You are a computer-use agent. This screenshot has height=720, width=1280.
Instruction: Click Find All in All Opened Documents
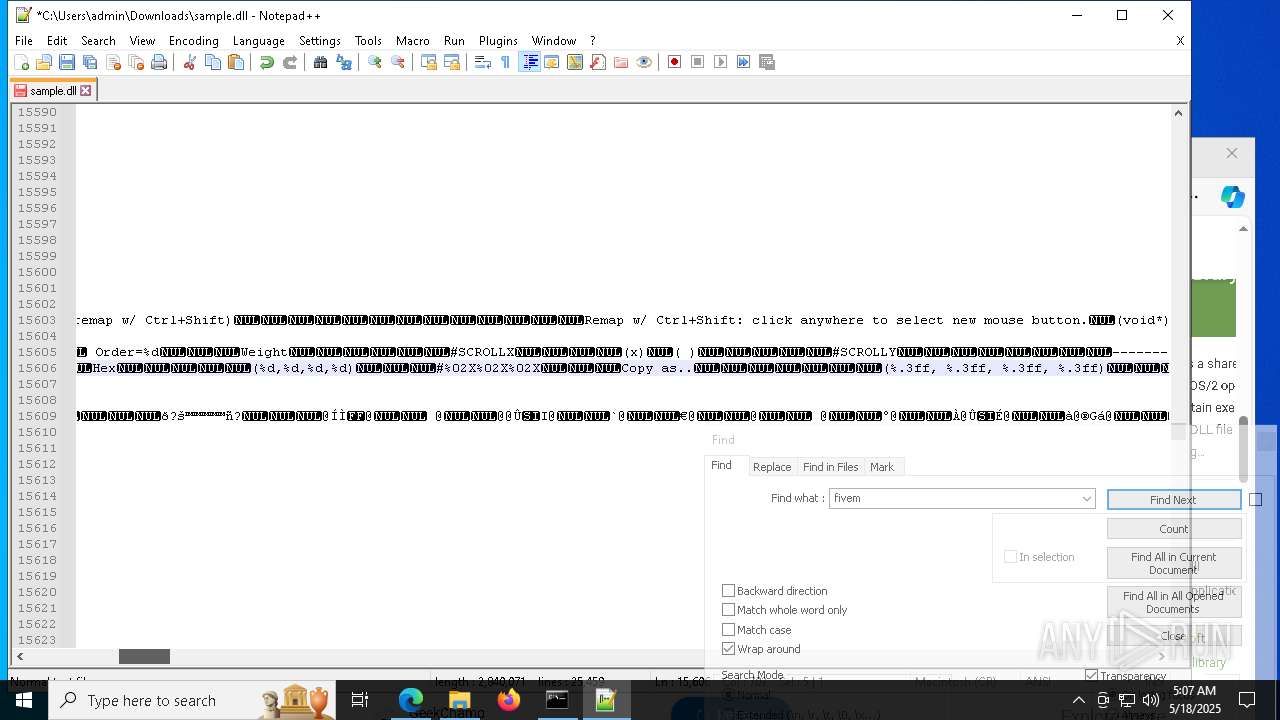pos(1174,602)
